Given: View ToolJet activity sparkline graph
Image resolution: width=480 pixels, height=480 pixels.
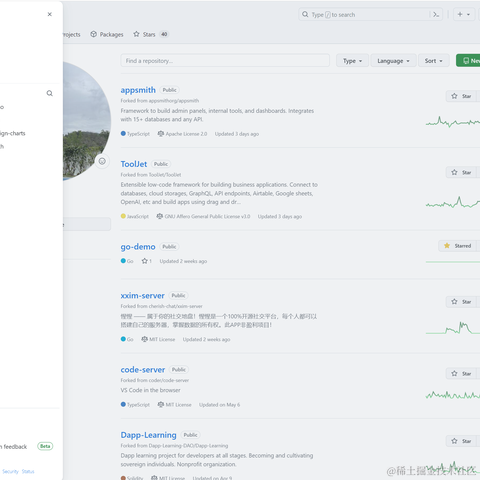Looking at the screenshot, I should coord(453,202).
